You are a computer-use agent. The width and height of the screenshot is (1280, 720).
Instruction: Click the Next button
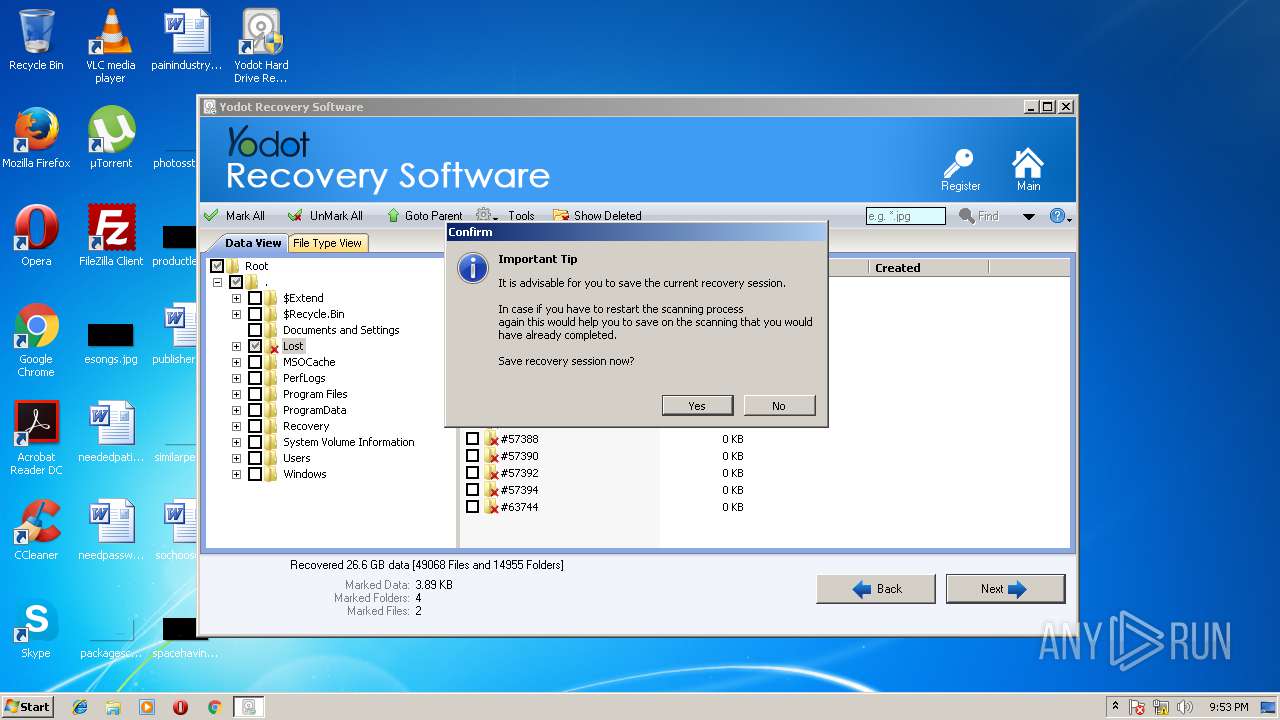point(1005,589)
